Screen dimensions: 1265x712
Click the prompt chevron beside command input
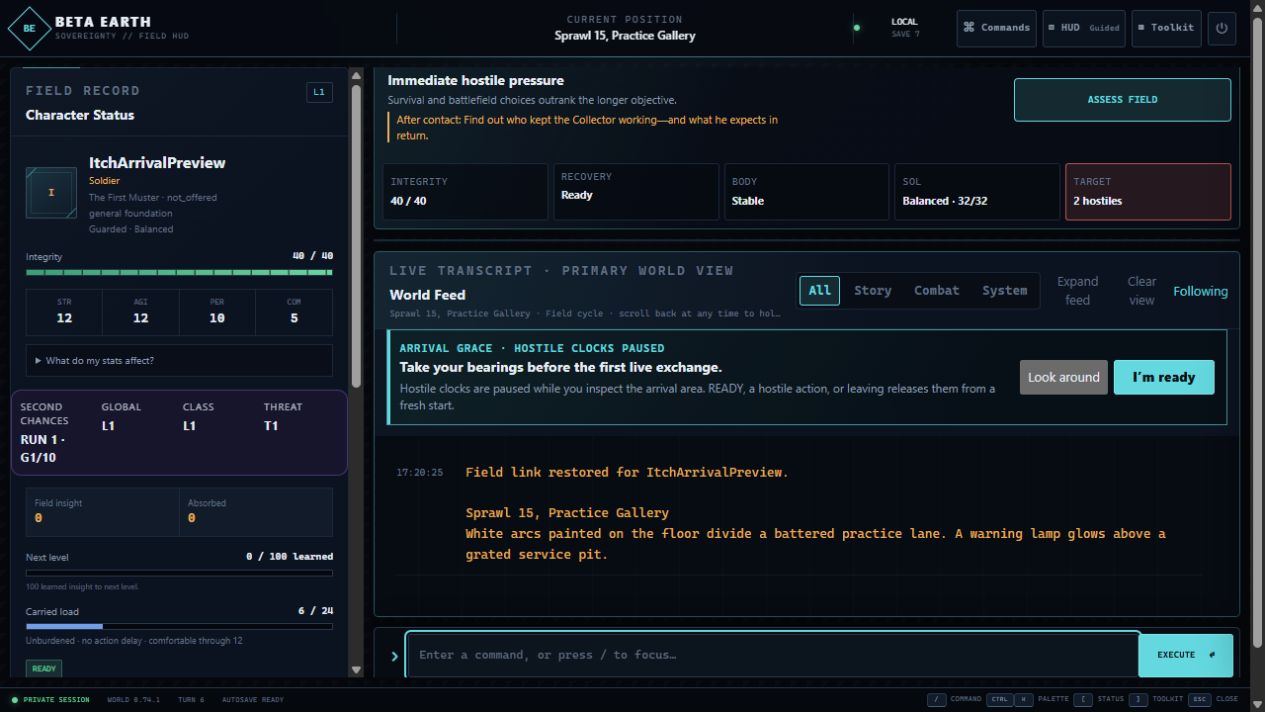point(394,656)
